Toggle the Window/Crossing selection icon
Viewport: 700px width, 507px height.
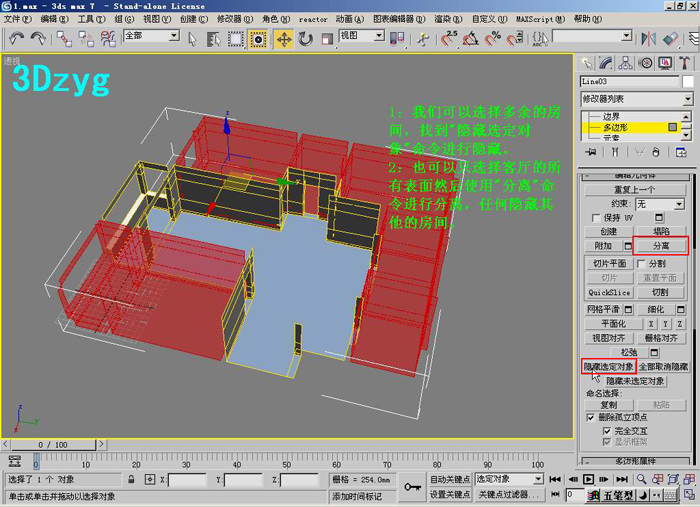click(x=258, y=39)
